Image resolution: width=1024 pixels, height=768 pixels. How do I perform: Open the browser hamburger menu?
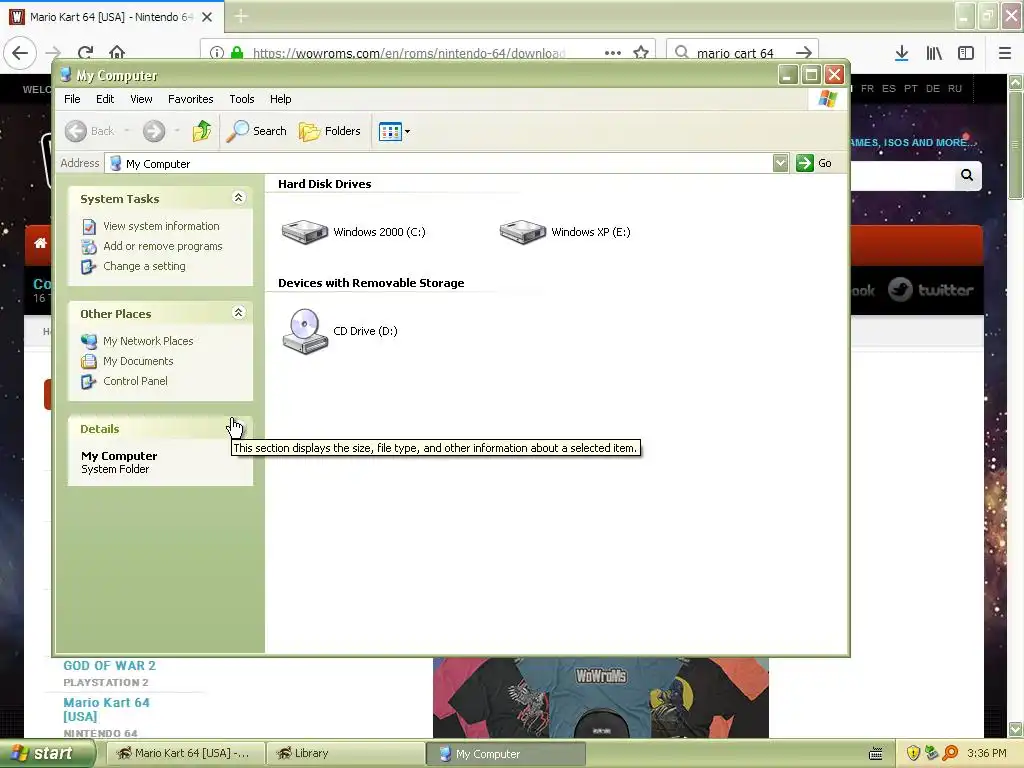coord(1005,53)
